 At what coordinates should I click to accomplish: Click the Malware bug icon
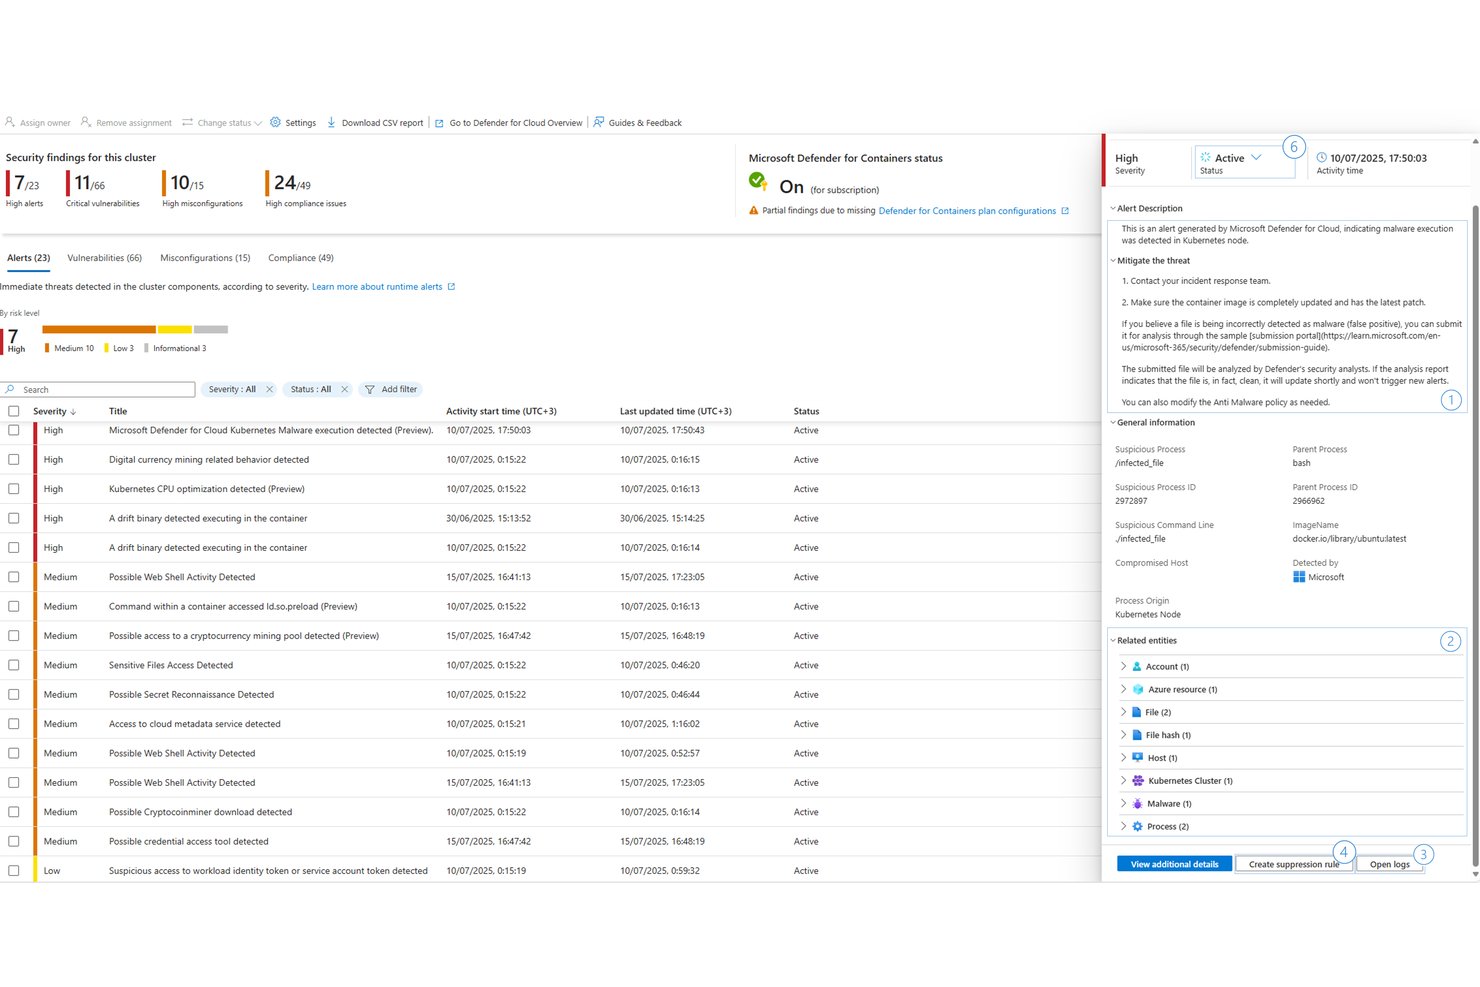click(x=1137, y=803)
